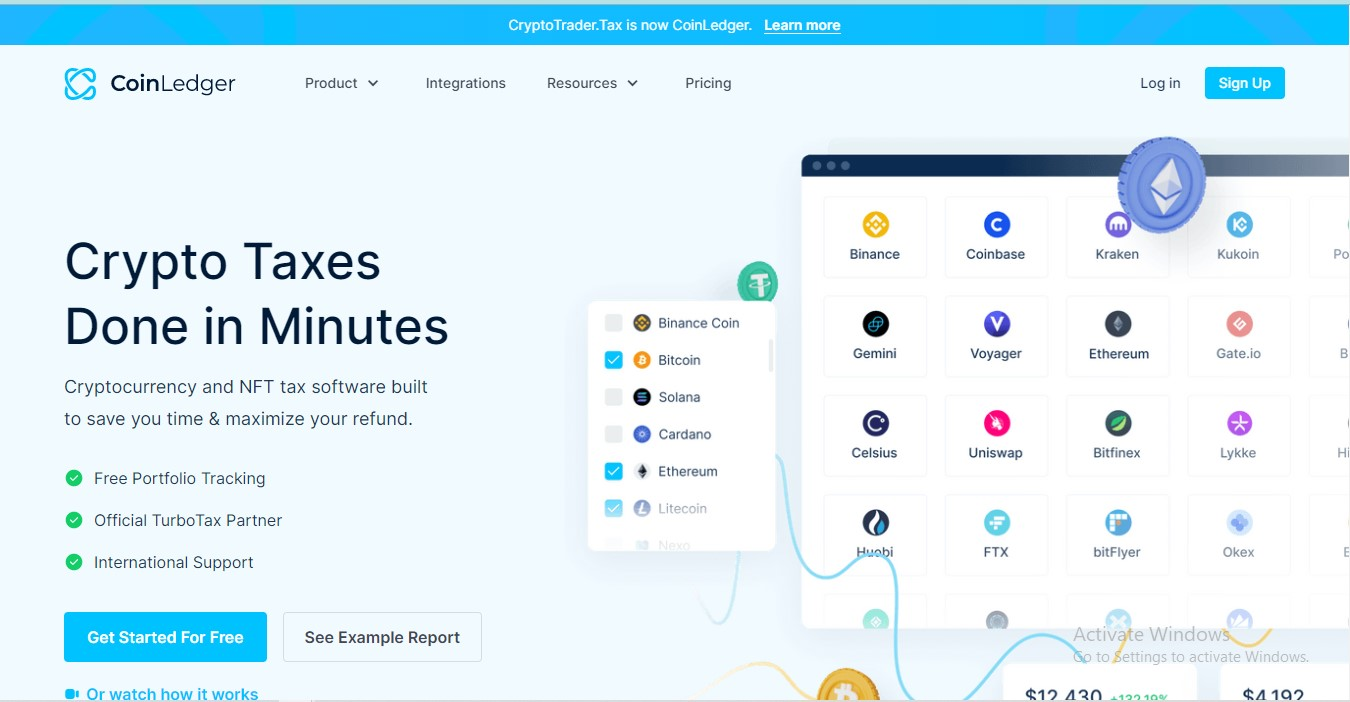Click the video camera icon beside watch link
1350x702 pixels.
pyautogui.click(x=71, y=694)
